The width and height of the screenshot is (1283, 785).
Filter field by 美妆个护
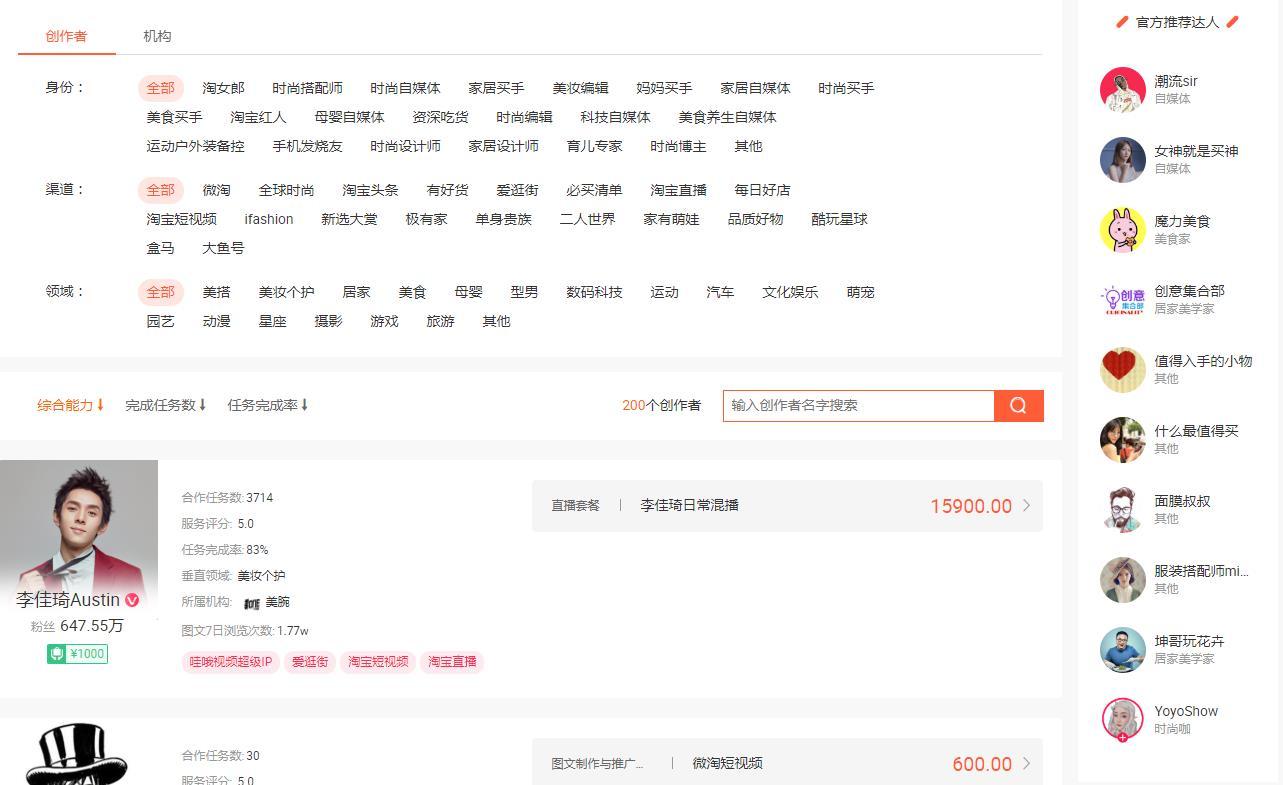point(286,292)
